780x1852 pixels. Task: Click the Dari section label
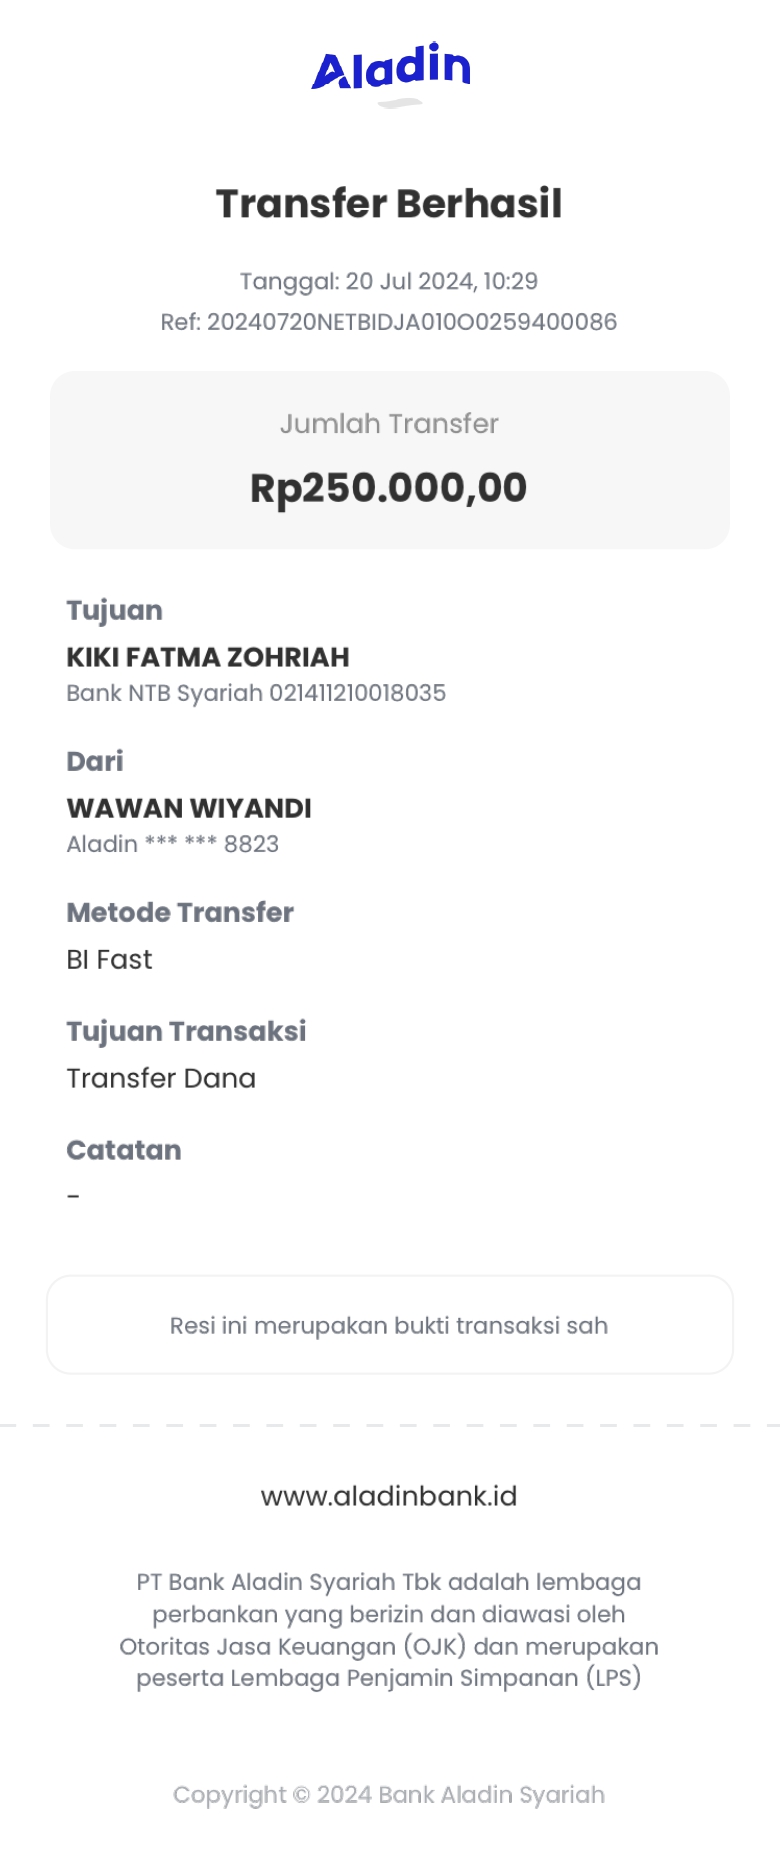pyautogui.click(x=95, y=761)
